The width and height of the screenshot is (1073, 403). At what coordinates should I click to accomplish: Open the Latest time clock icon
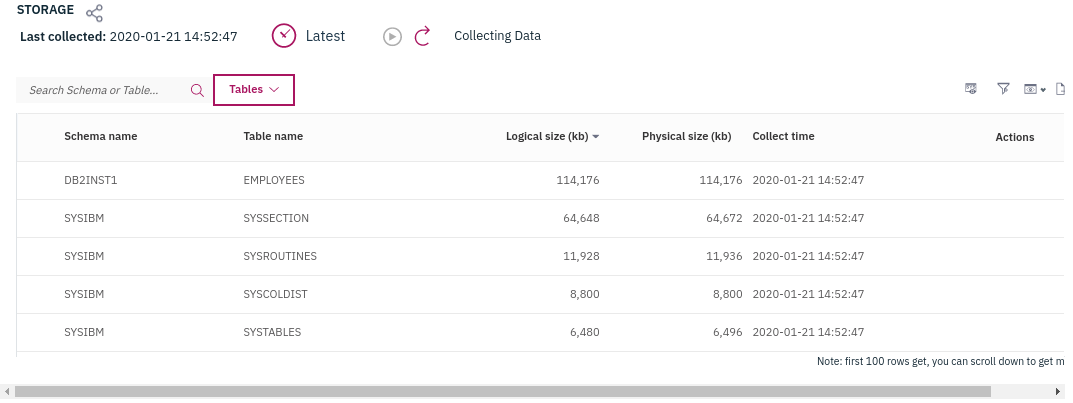285,36
